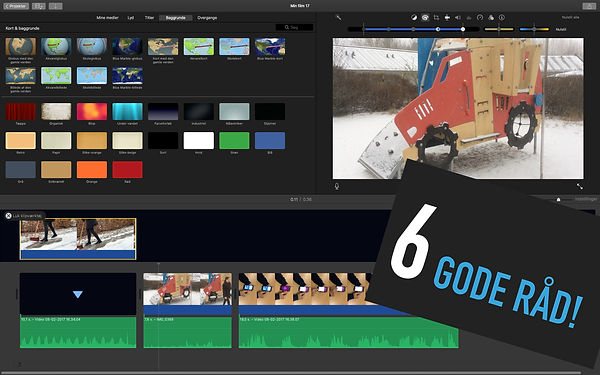Select the Industriel dark background
The image size is (600, 375).
click(x=199, y=111)
